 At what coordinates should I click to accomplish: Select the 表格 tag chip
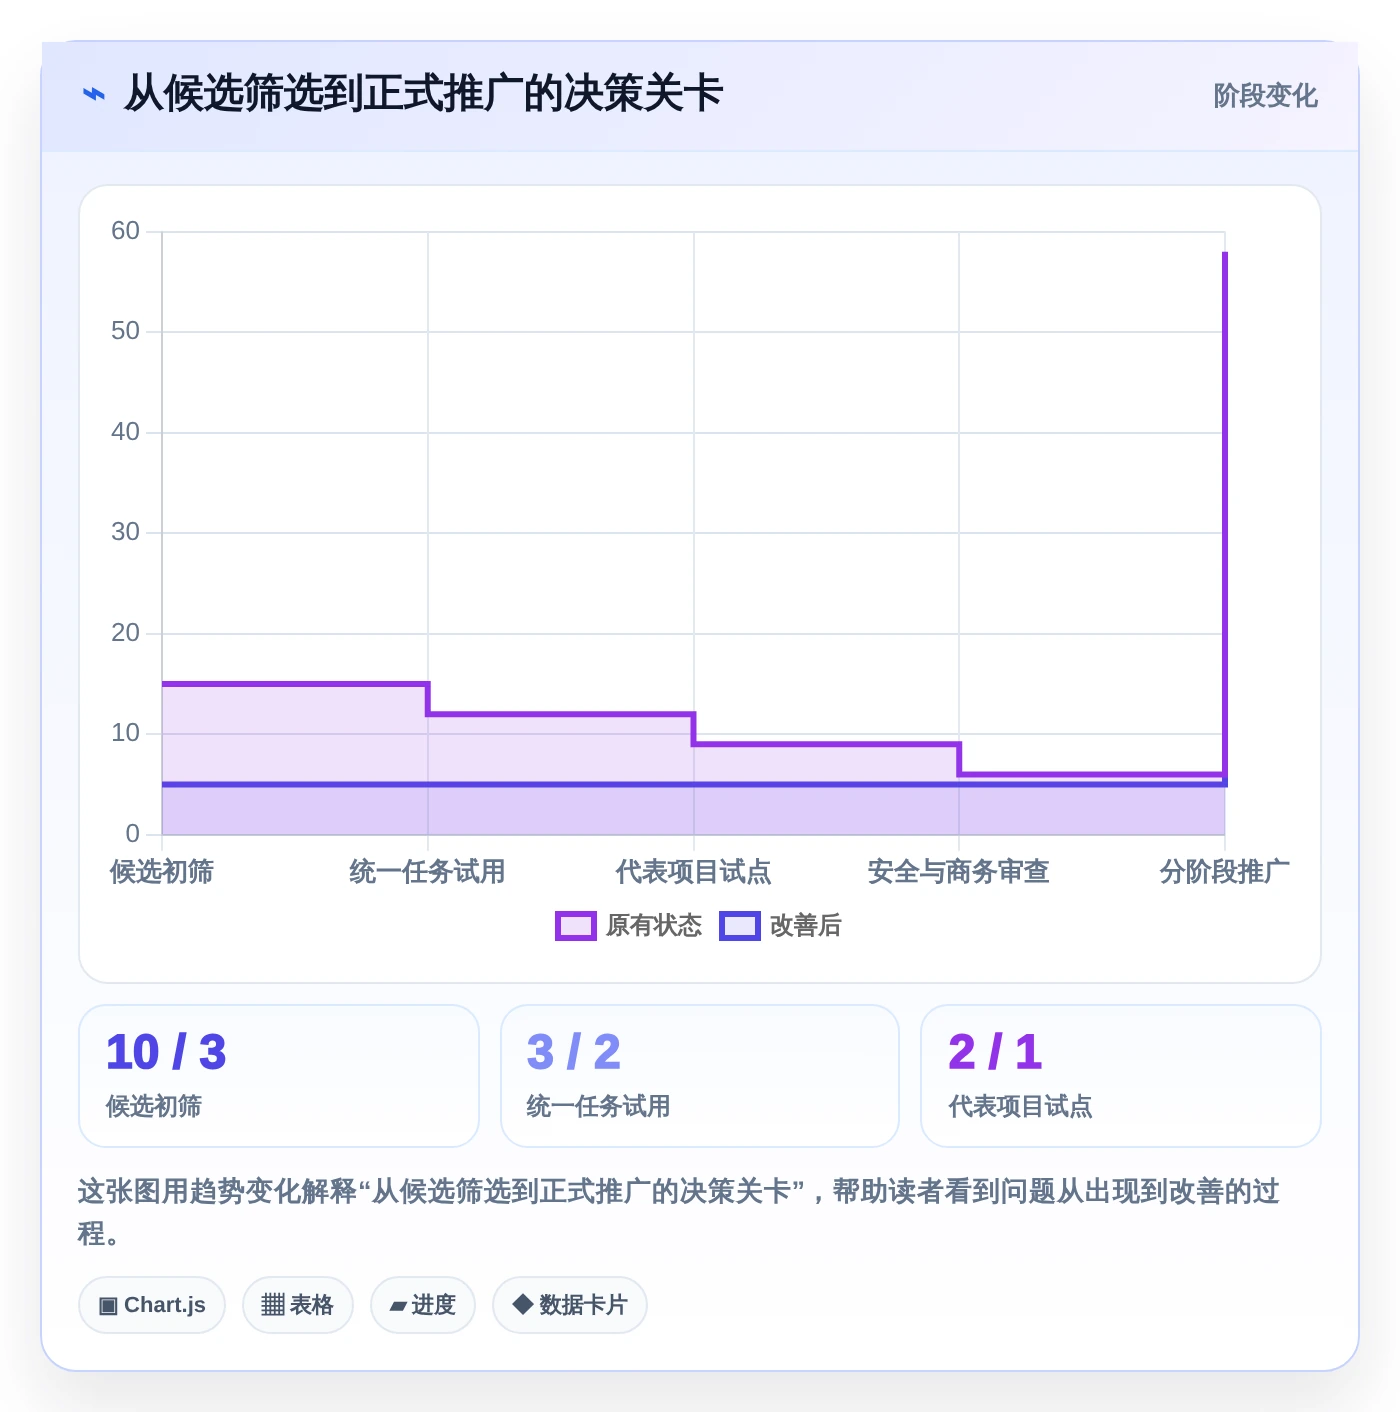click(298, 1305)
